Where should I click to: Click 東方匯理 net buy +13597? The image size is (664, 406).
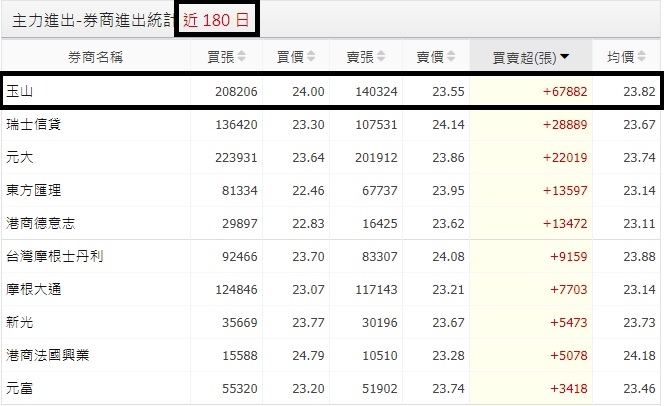(x=565, y=191)
